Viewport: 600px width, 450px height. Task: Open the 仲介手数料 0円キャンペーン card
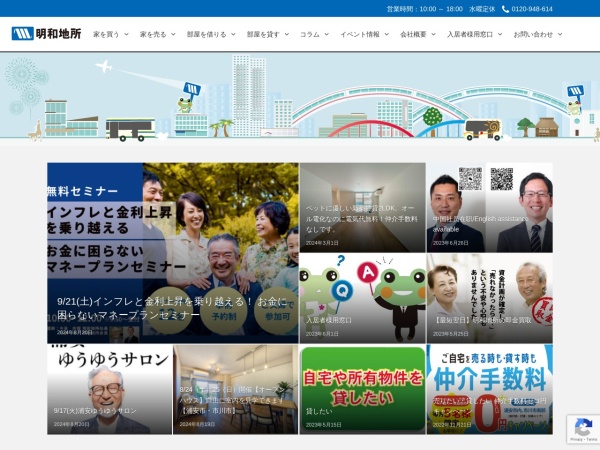coord(490,389)
